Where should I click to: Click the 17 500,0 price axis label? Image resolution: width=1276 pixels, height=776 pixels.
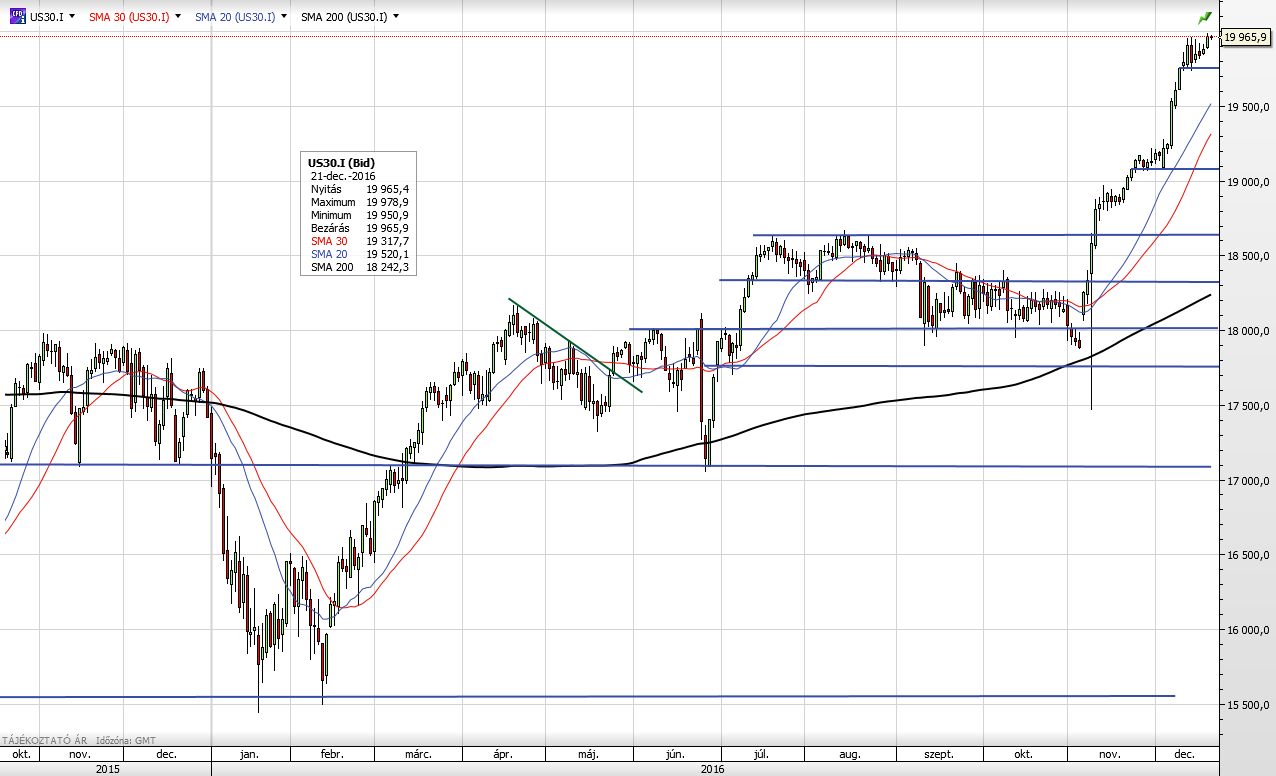pos(1248,406)
